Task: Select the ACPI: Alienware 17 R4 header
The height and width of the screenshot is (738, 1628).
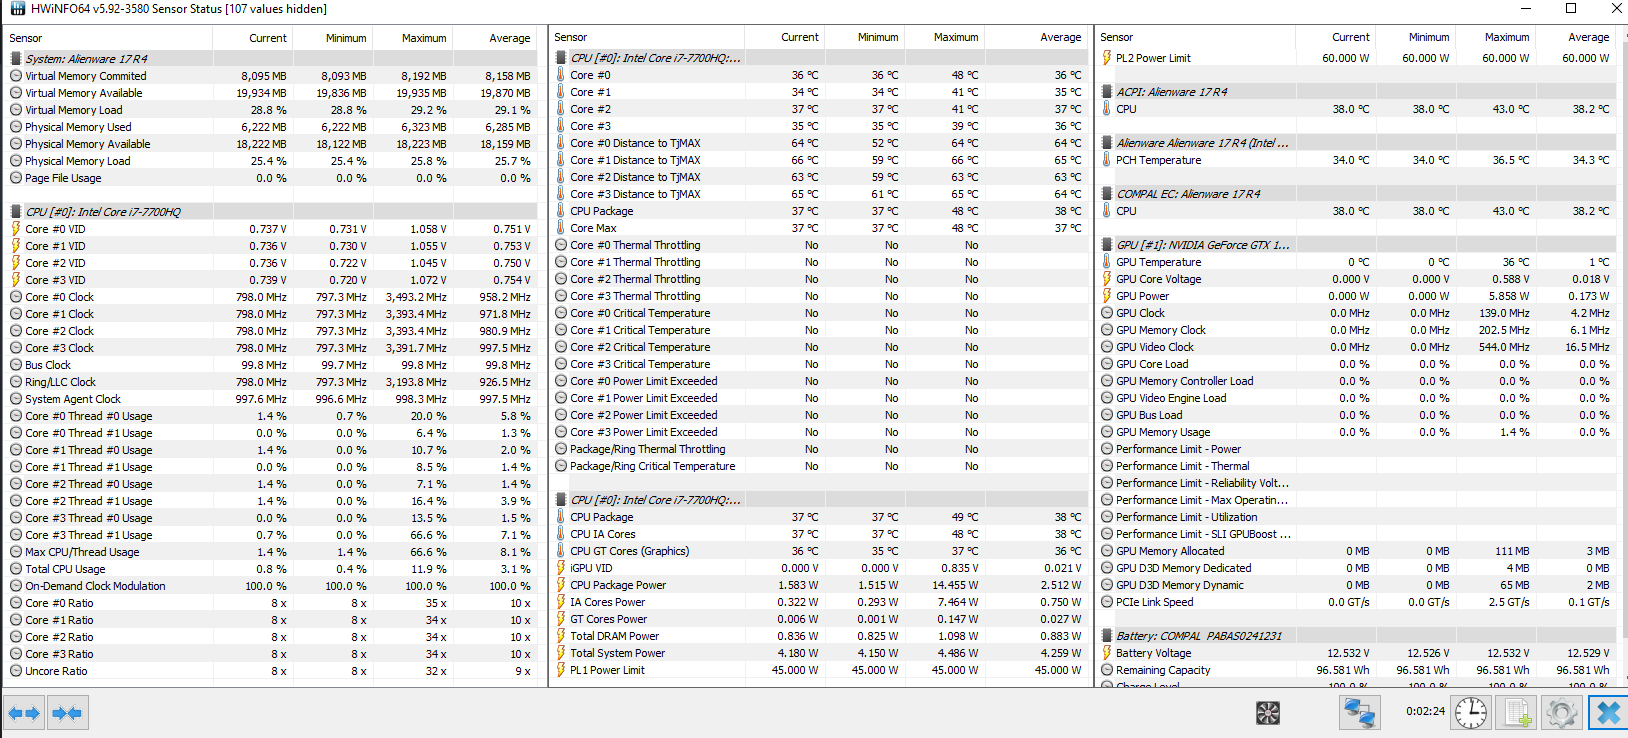Action: pyautogui.click(x=1171, y=92)
